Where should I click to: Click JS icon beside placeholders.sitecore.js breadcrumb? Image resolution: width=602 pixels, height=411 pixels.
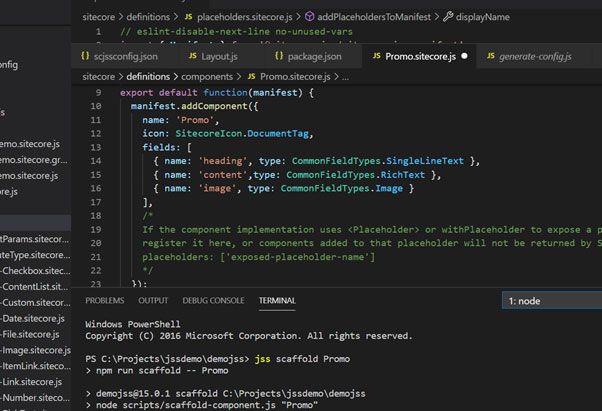click(x=189, y=17)
